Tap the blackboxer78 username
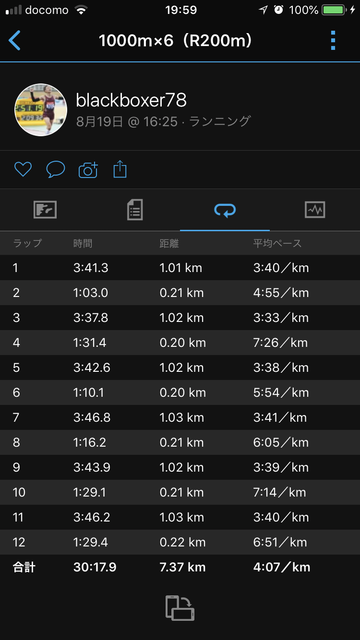 (131, 100)
